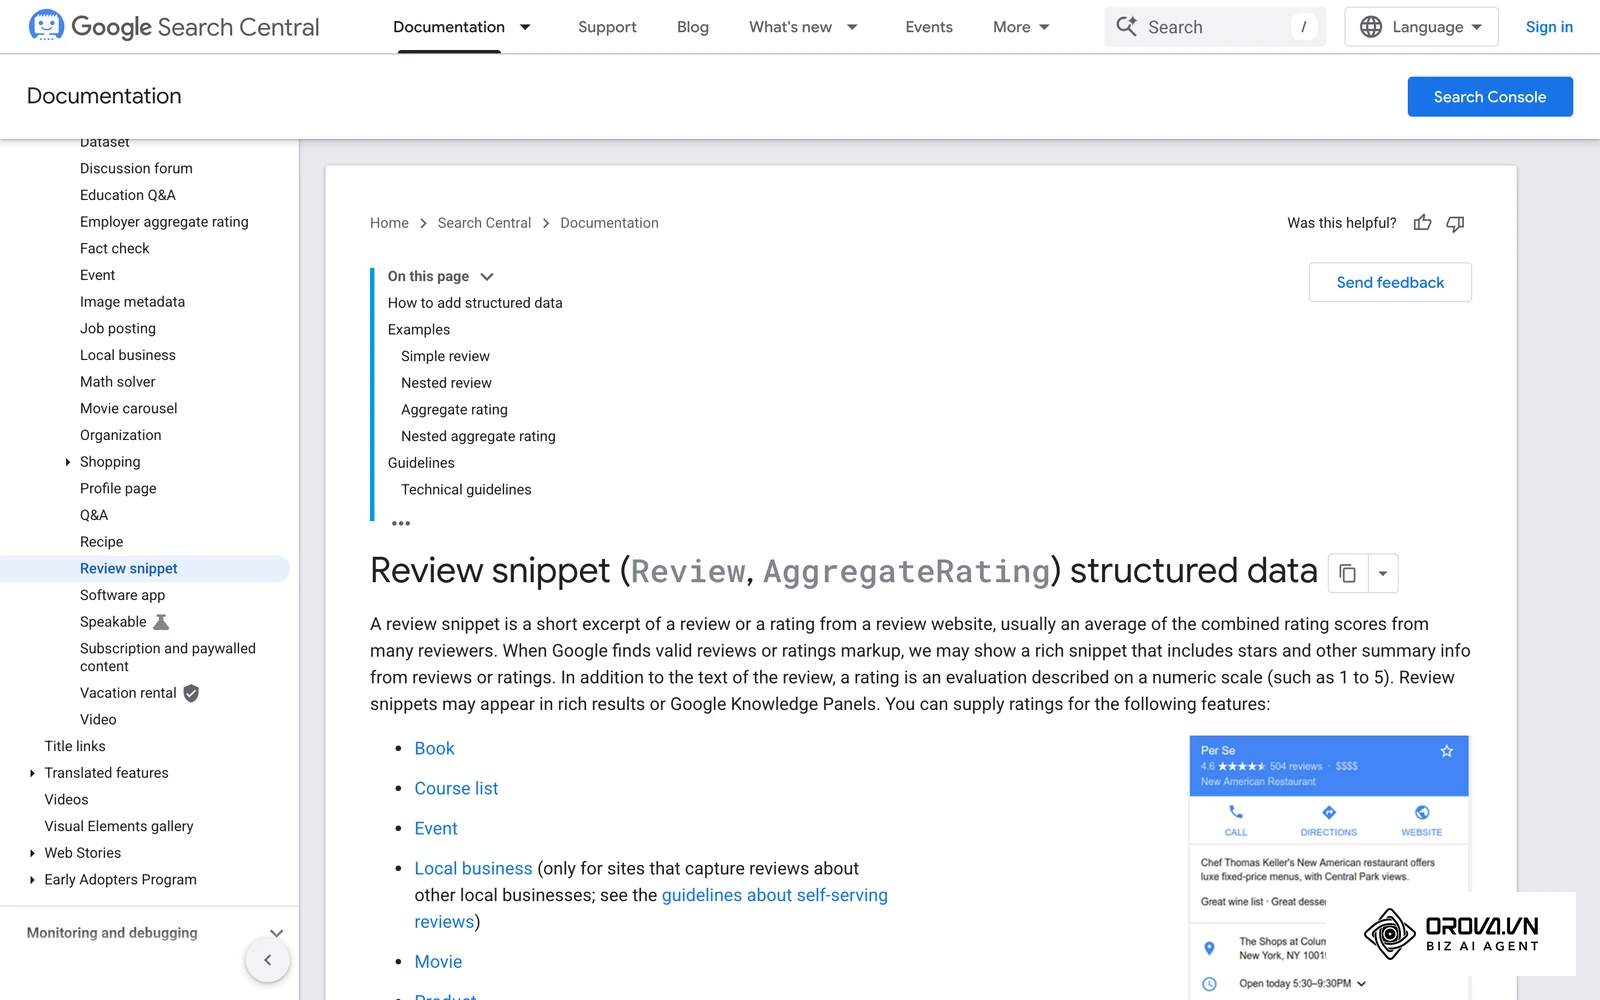Open Local business in the sidebar

pos(128,355)
